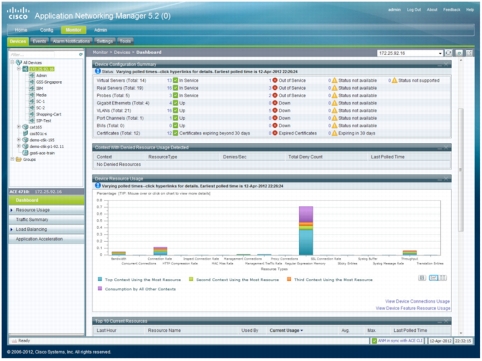The image size is (482, 361).
Task: Collapse the selected 172.25.92.16 device node
Action: click(19, 69)
